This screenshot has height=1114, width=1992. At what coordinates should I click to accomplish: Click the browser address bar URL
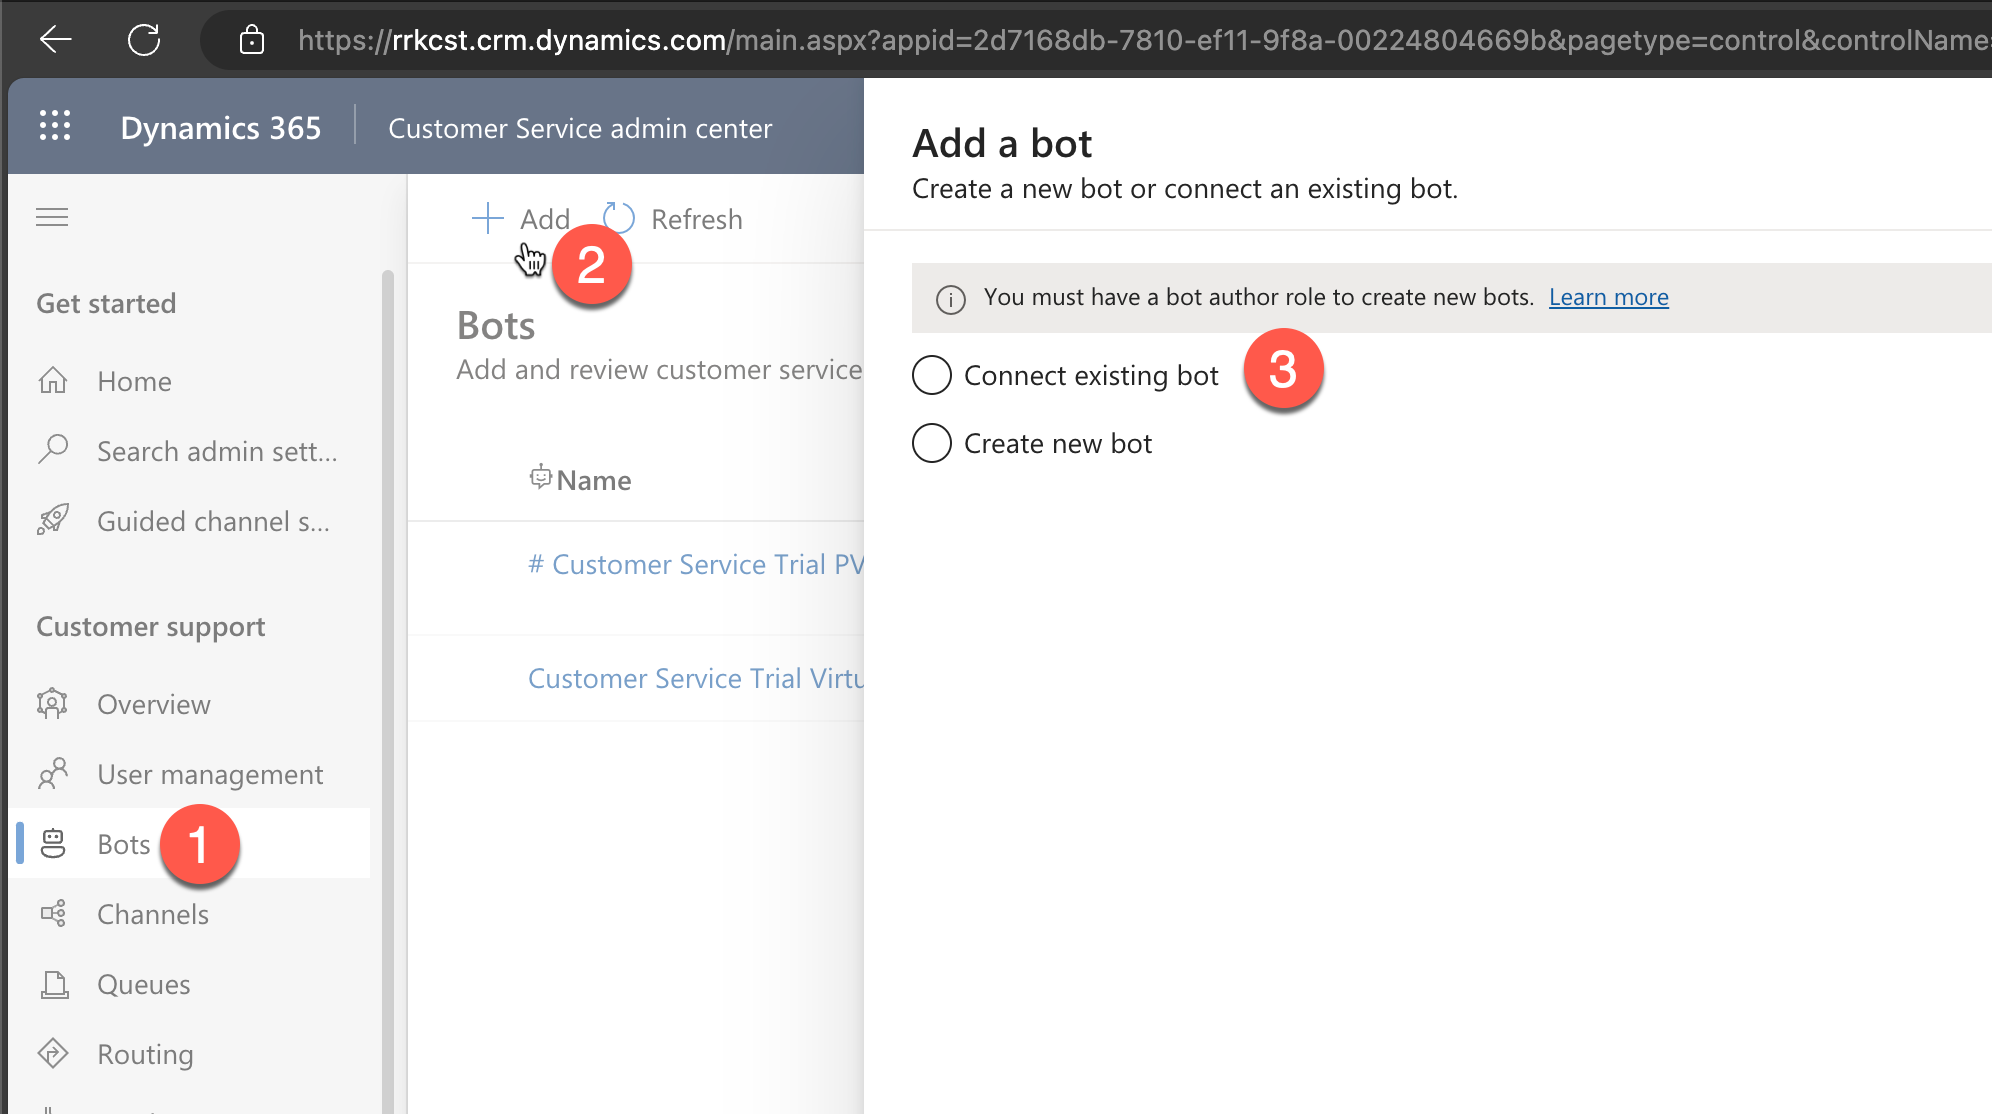click(x=1143, y=40)
